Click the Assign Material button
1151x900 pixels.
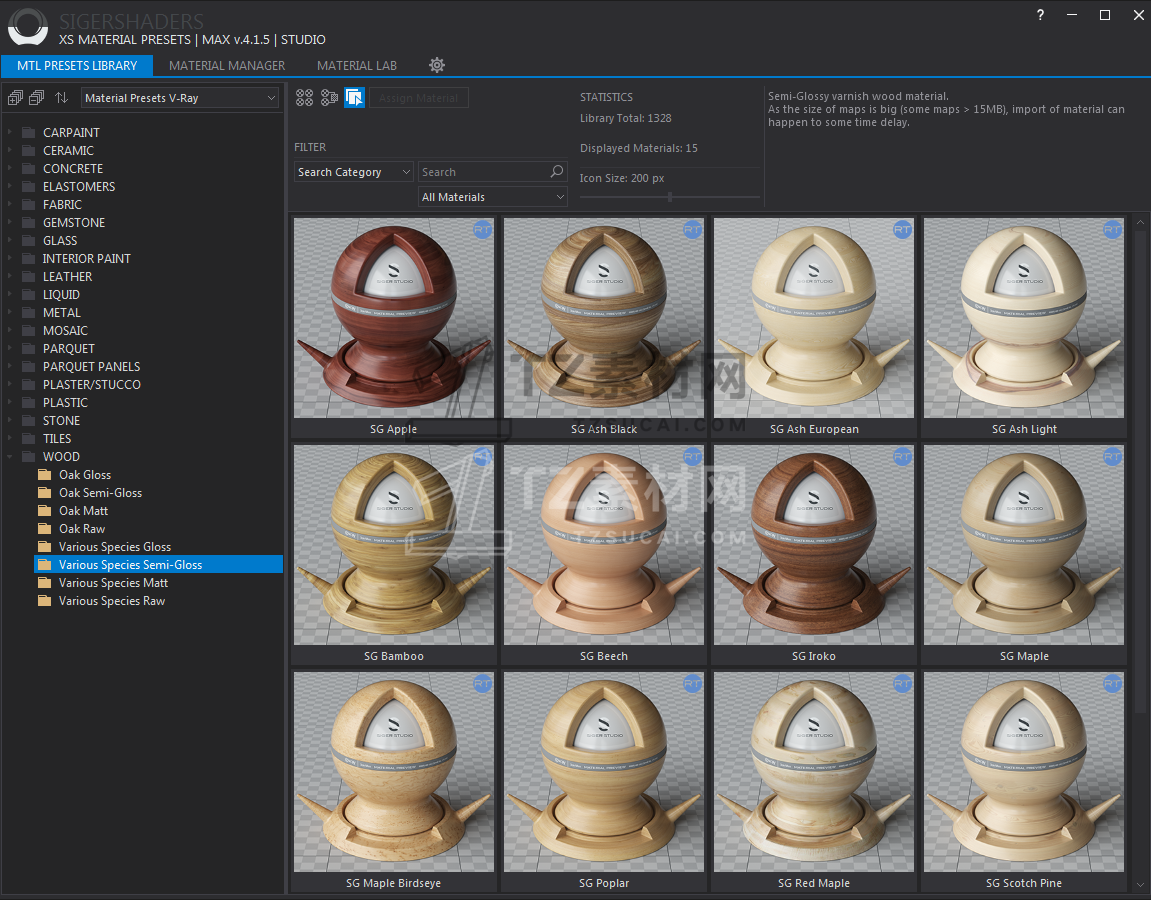click(x=418, y=98)
